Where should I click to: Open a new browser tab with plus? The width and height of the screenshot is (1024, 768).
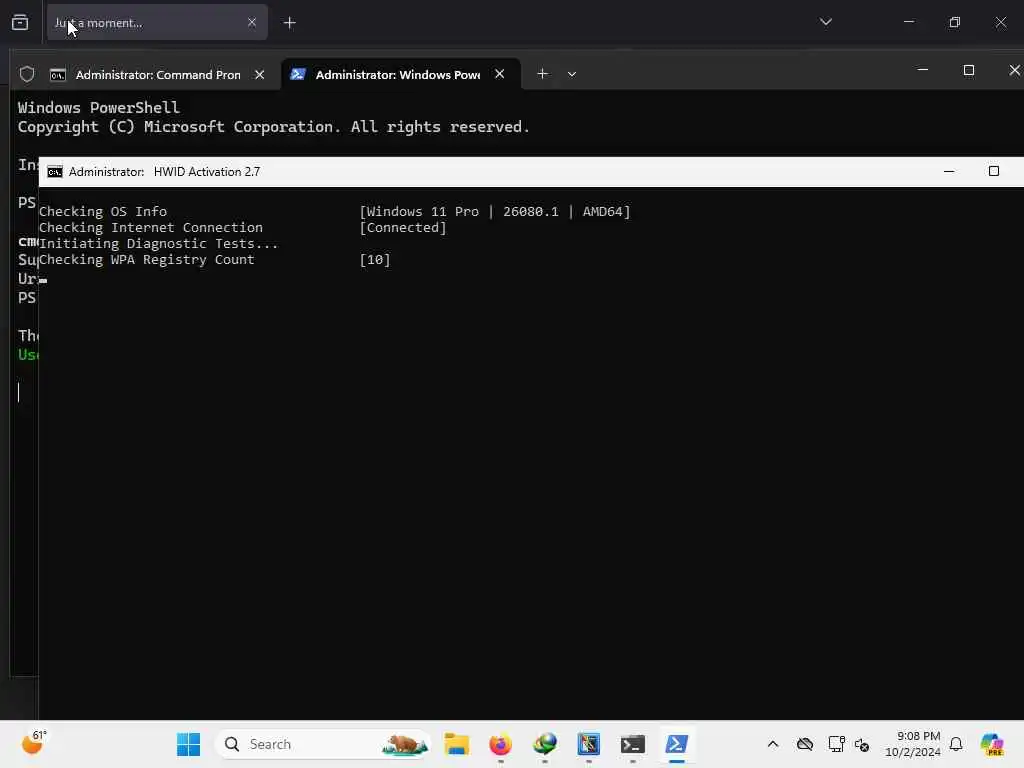tap(289, 23)
